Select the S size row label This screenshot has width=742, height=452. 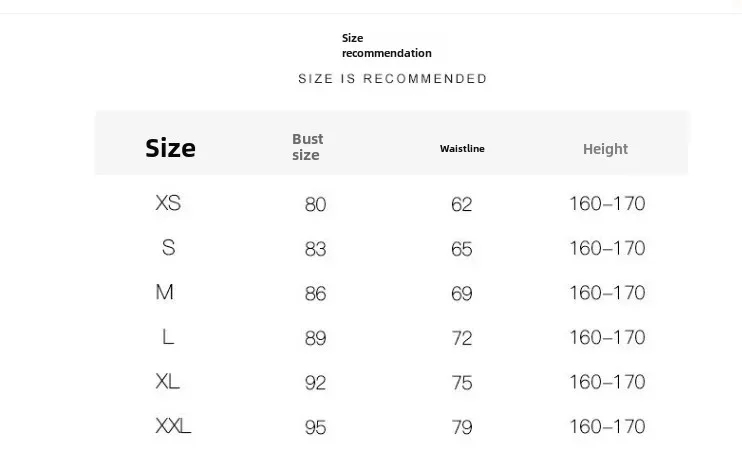pyautogui.click(x=168, y=248)
